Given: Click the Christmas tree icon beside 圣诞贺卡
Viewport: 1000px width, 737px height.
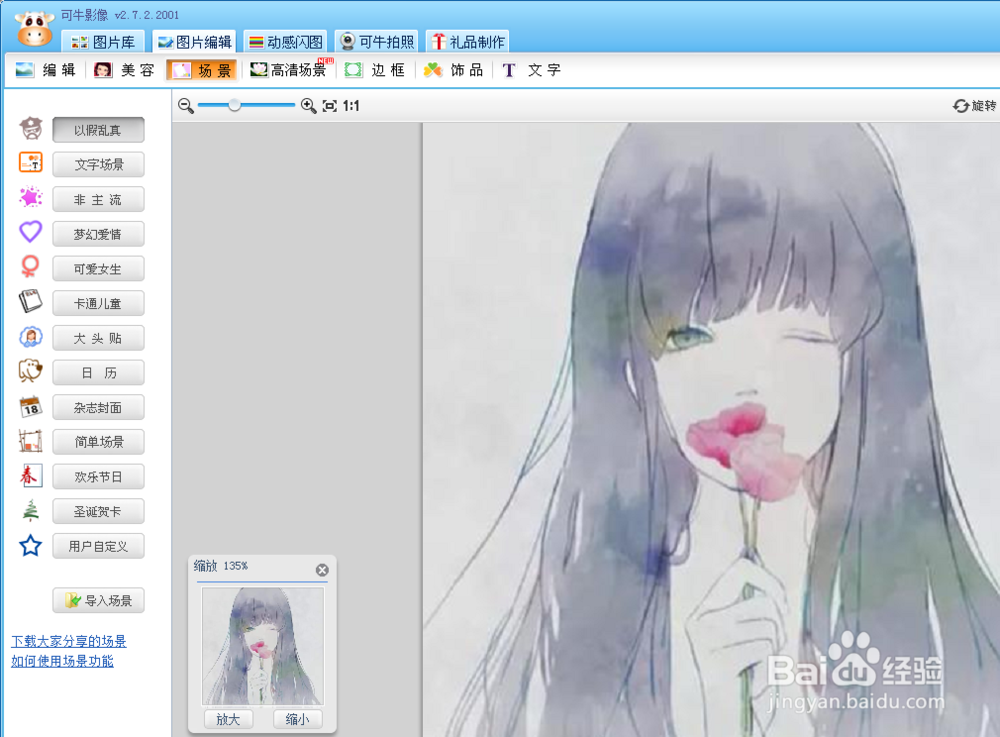Looking at the screenshot, I should tap(31, 510).
